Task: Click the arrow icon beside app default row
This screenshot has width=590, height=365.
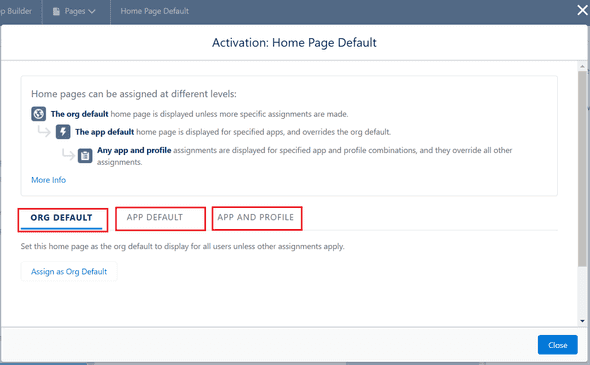Action: click(44, 131)
